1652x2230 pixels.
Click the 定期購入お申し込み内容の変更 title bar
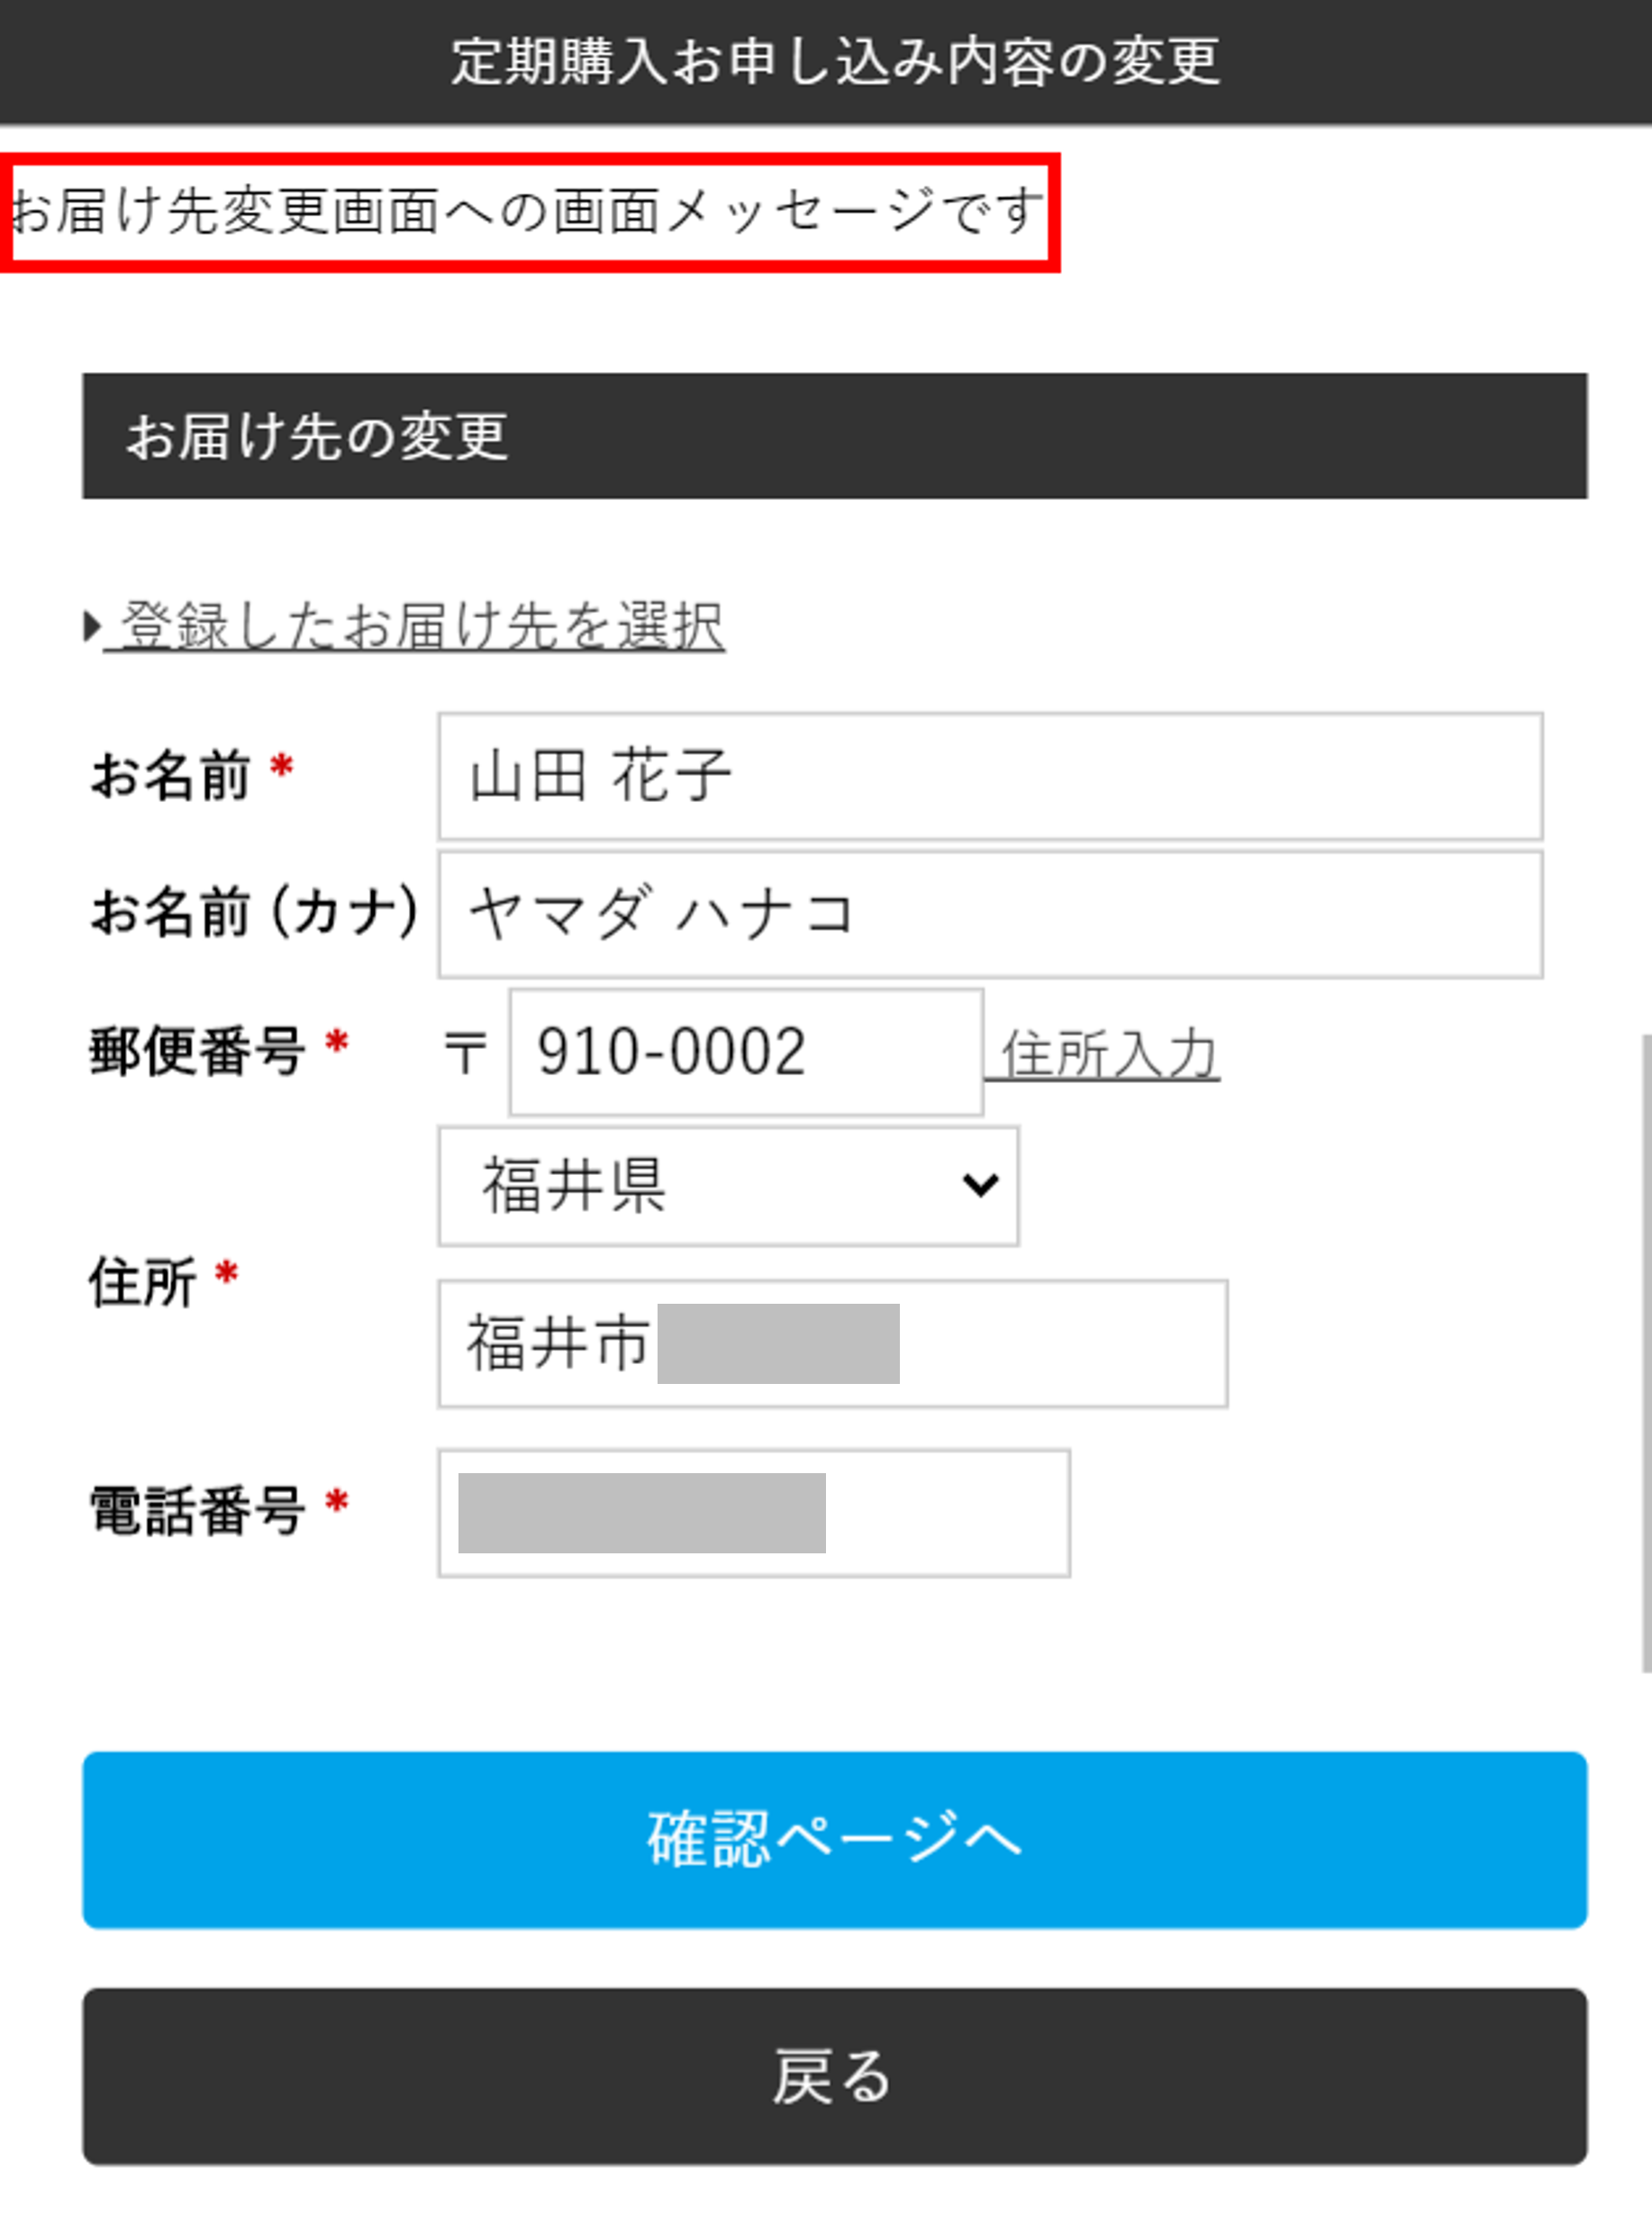tap(834, 60)
